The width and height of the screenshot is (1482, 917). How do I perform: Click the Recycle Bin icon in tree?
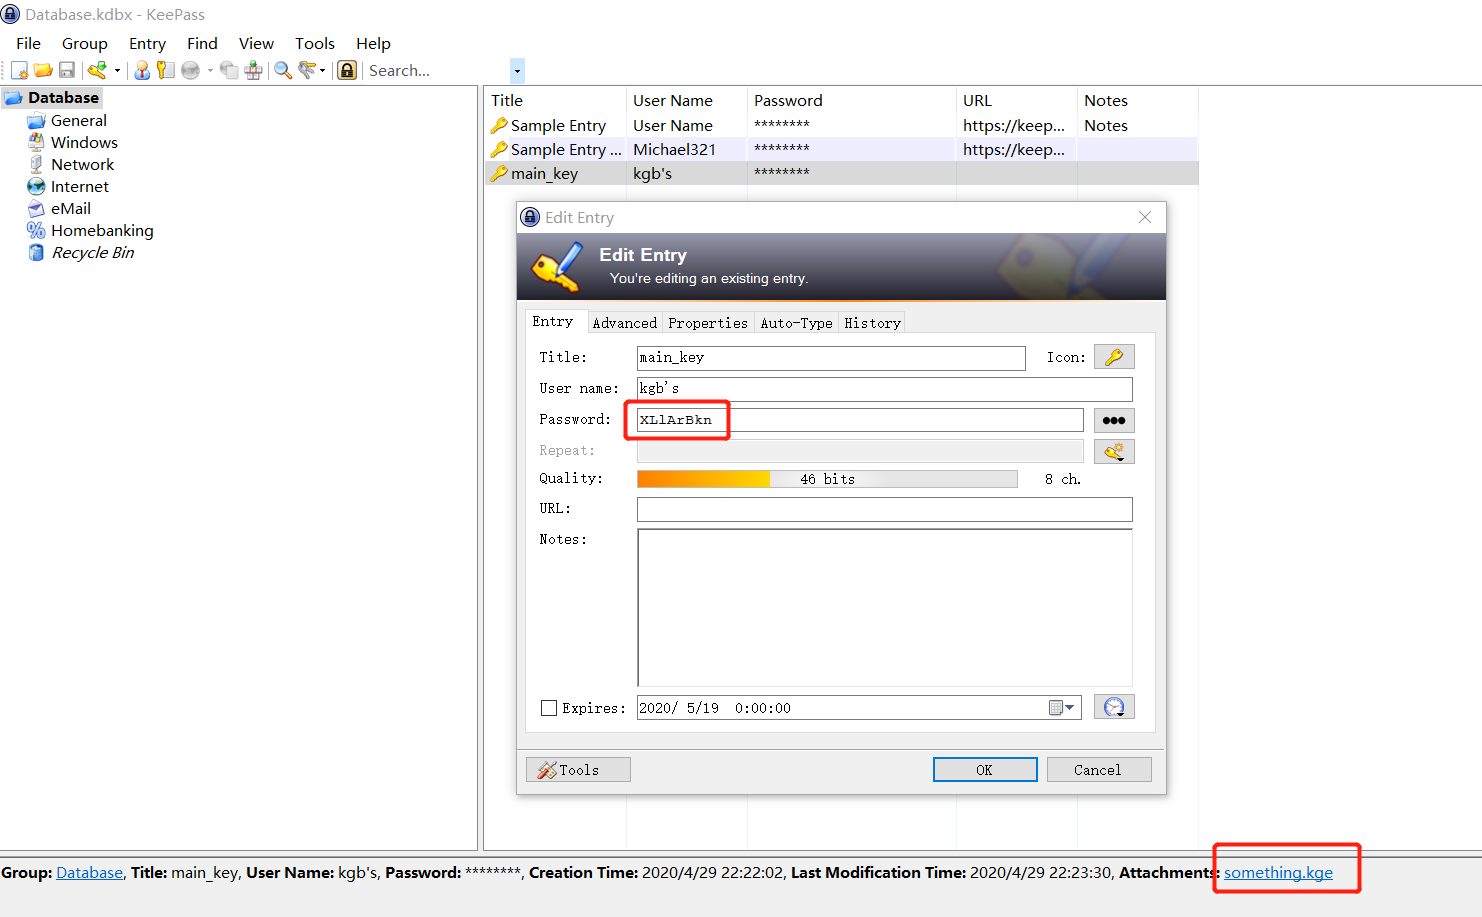point(37,252)
